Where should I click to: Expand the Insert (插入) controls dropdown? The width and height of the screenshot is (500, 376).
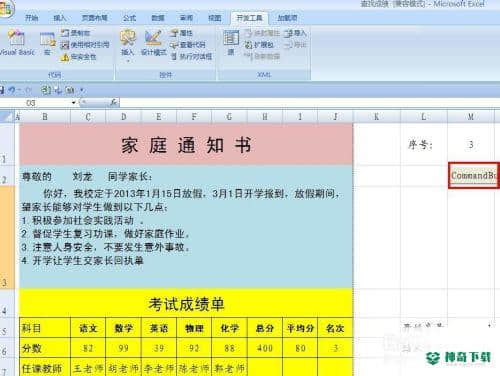[127, 61]
